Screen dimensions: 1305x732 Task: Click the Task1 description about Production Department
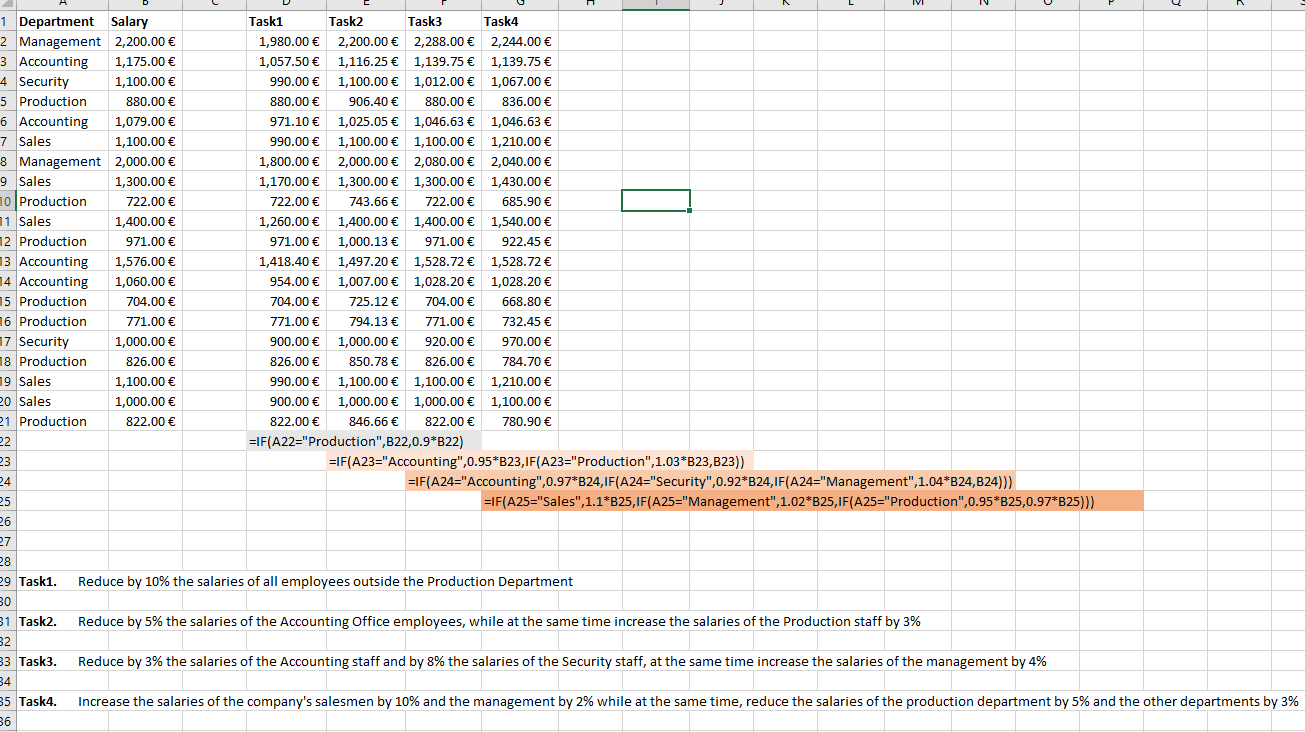325,581
